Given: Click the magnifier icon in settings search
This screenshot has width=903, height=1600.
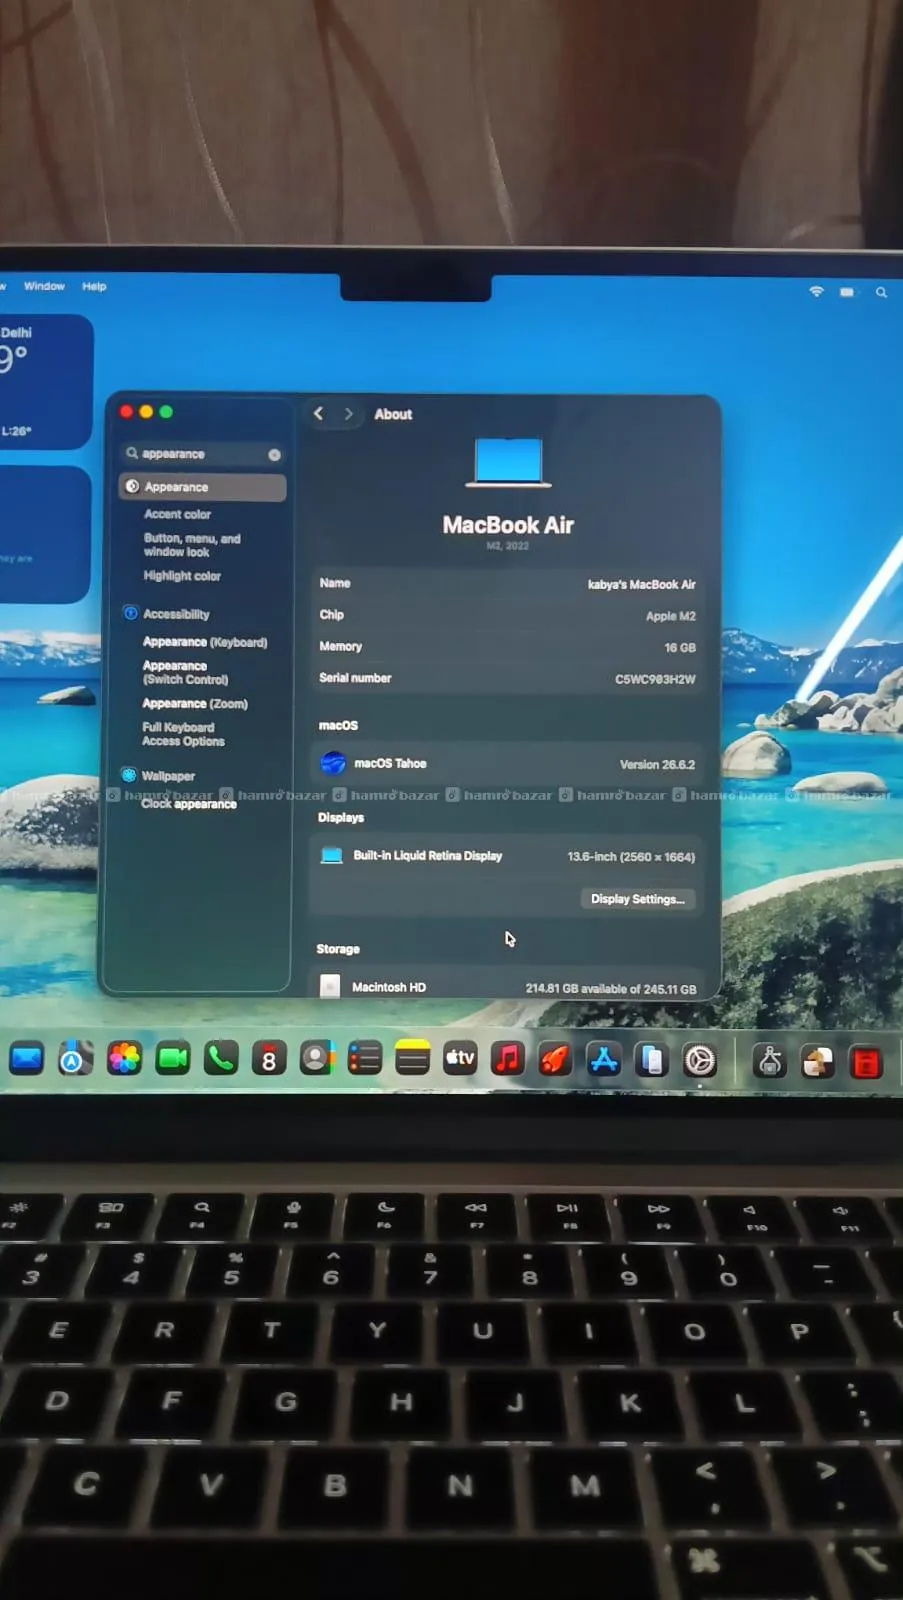Looking at the screenshot, I should (x=132, y=453).
